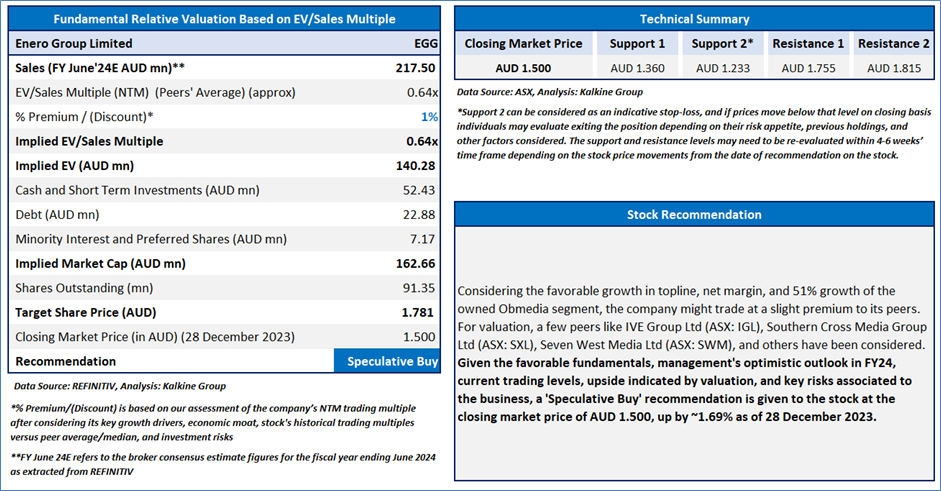Image resolution: width=941 pixels, height=491 pixels.
Task: Click the 'EGG' ticker cell
Action: tap(425, 44)
